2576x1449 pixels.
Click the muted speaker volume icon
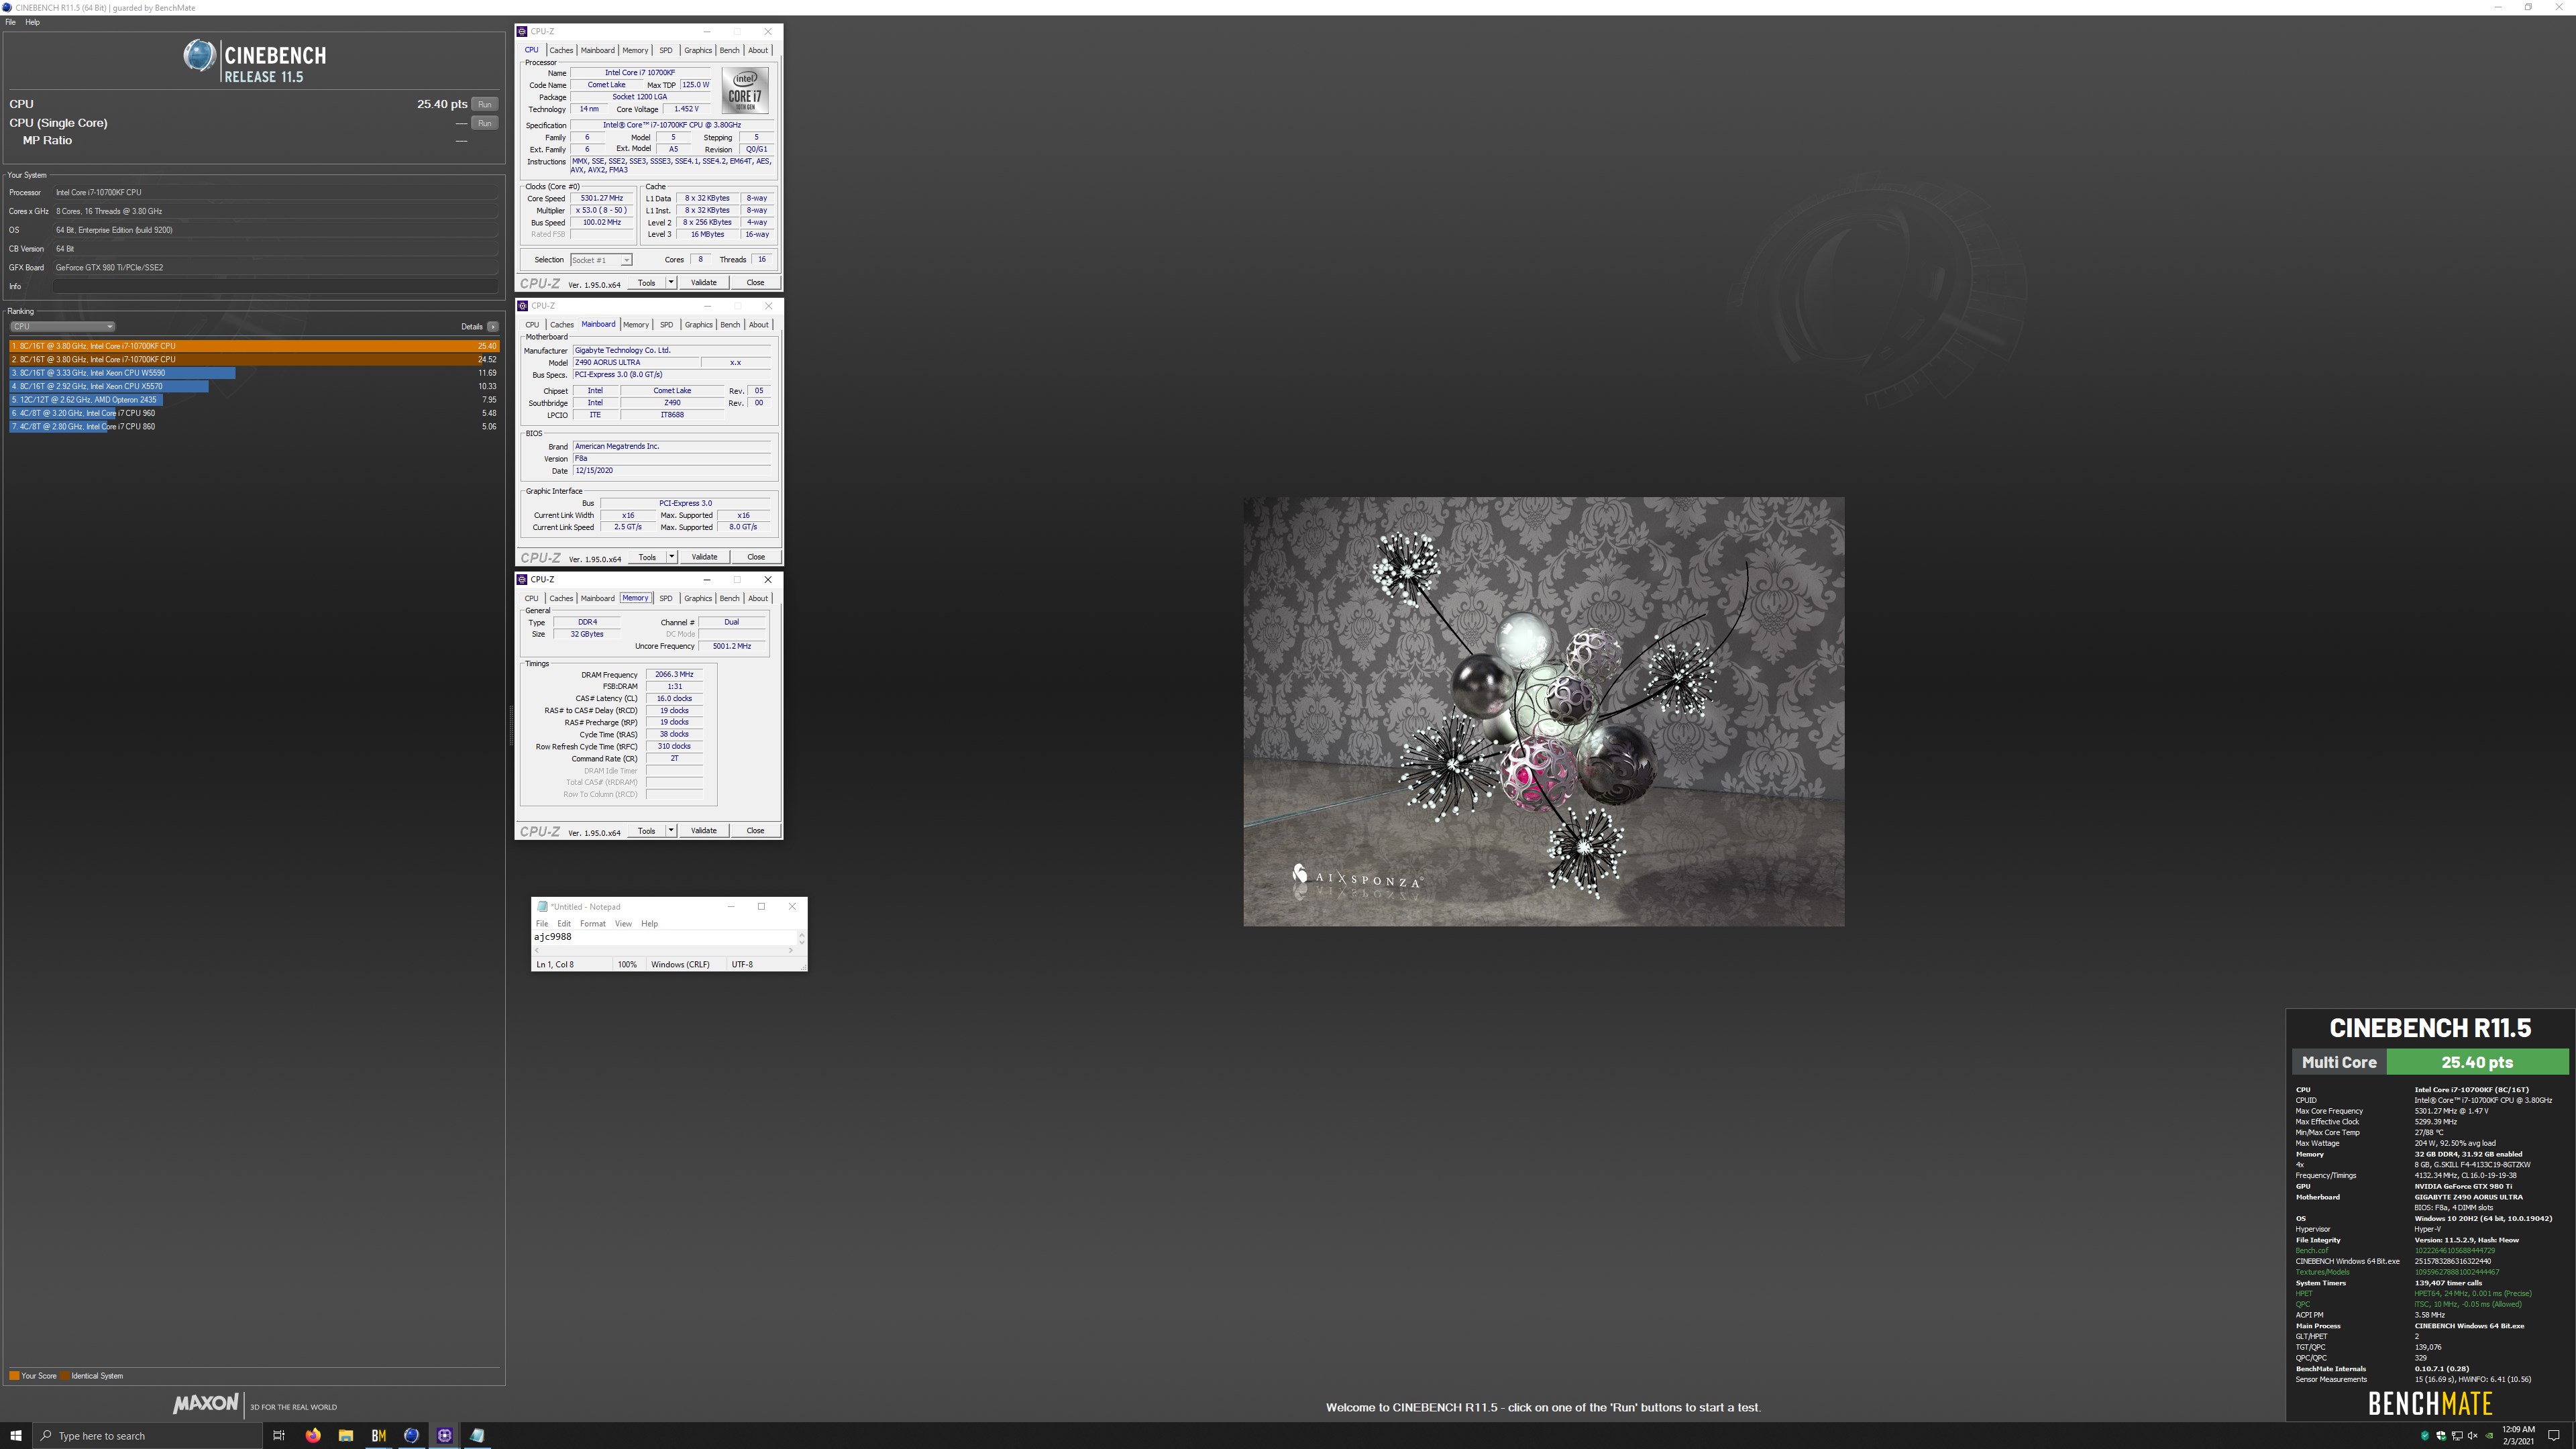point(2473,1436)
